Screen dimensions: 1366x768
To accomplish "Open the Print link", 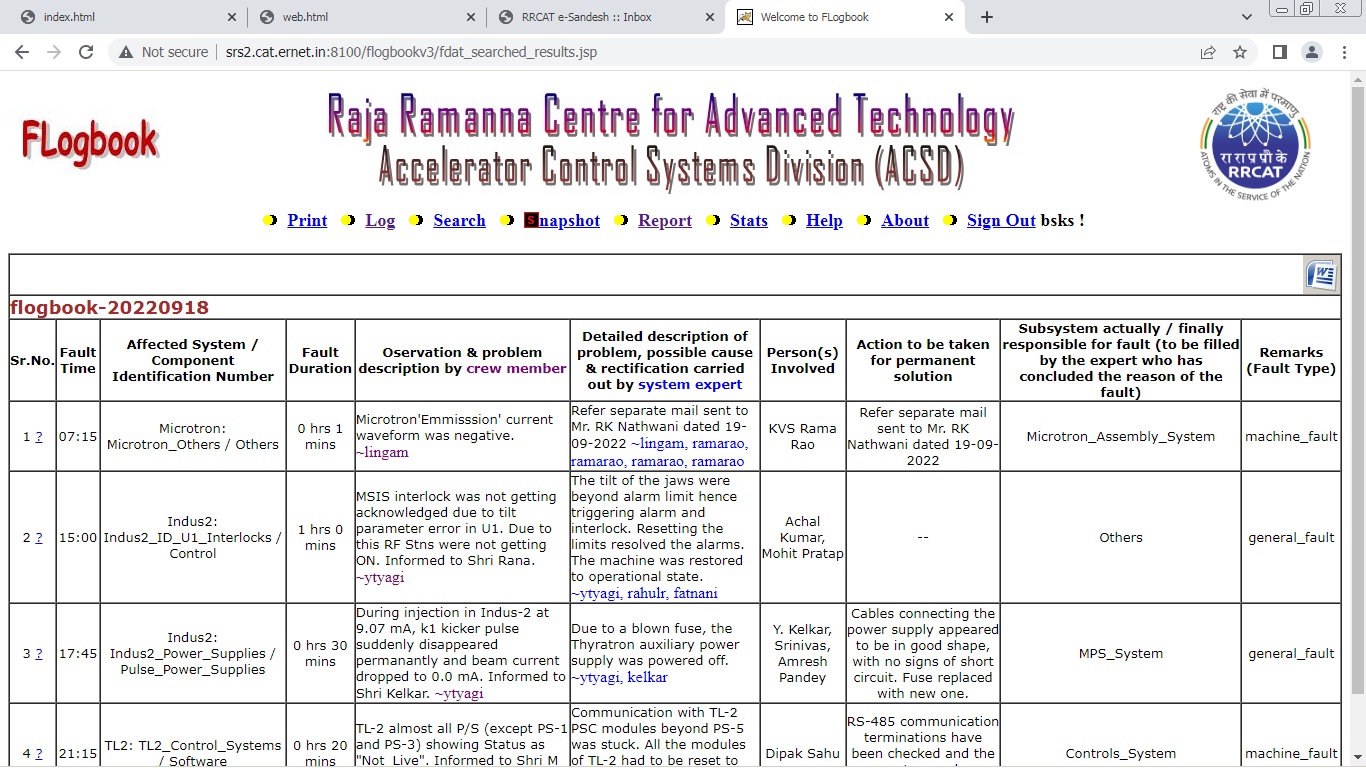I will coord(307,221).
